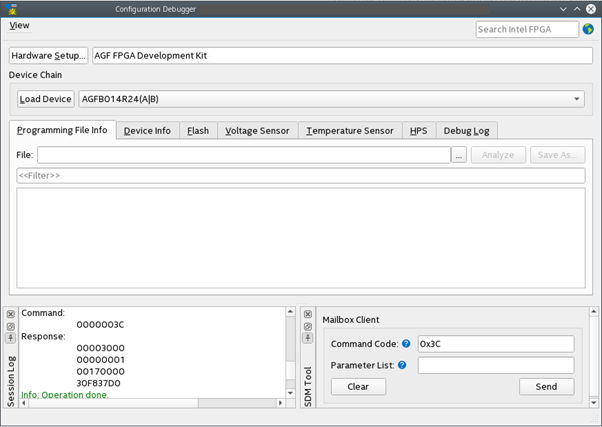Click the Session Log left scroll arrow
The image size is (602, 427).
pos(24,403)
